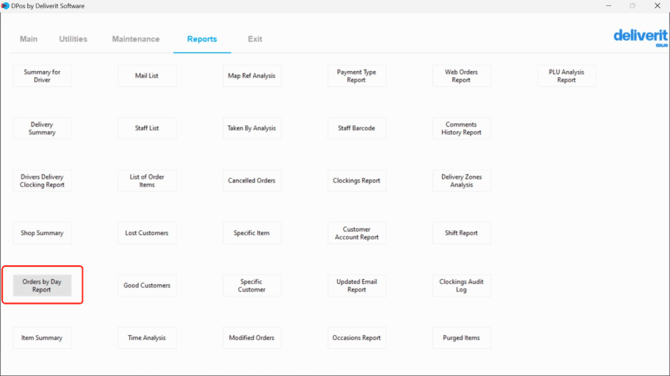Open Updated Email Report

point(356,285)
